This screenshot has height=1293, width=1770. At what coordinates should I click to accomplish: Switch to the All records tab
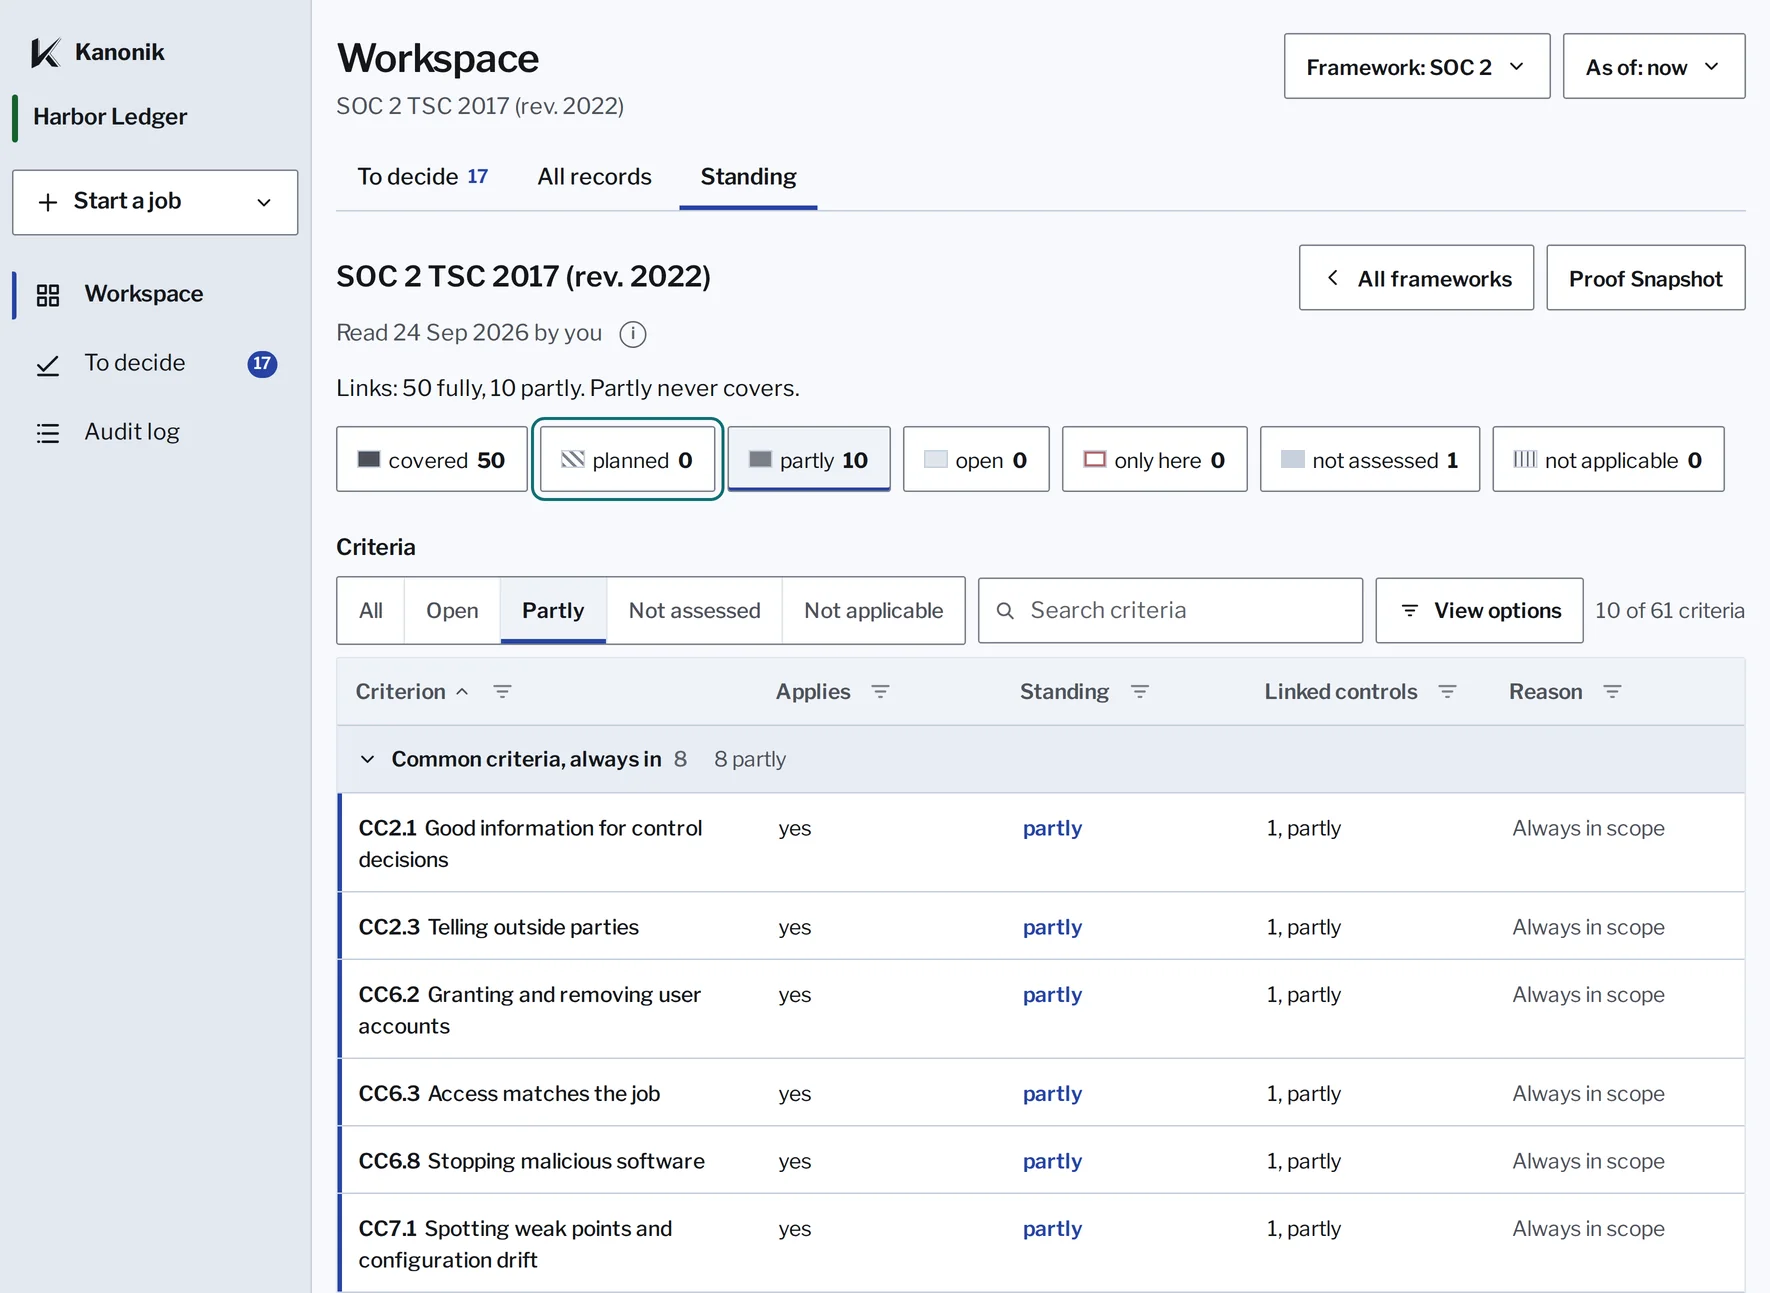(x=595, y=177)
